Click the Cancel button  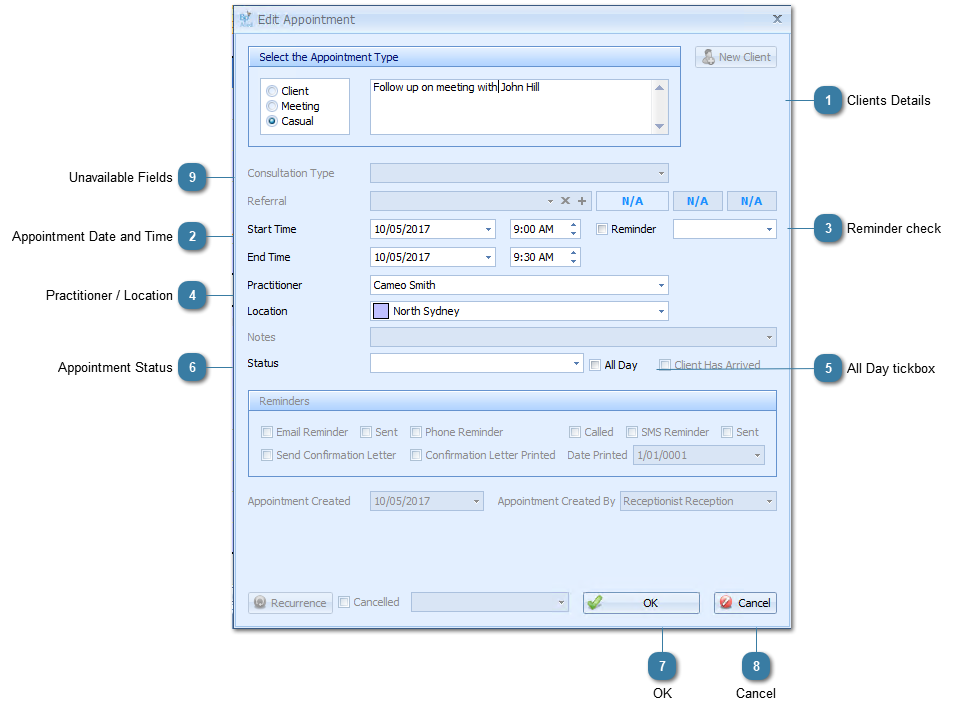tap(745, 603)
